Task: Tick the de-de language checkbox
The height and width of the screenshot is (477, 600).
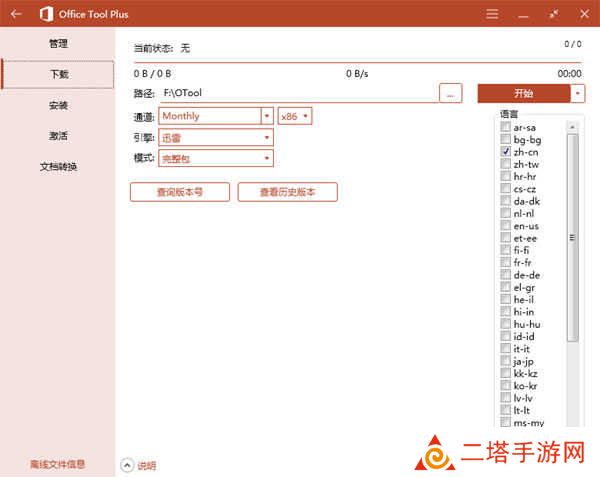Action: pyautogui.click(x=505, y=275)
